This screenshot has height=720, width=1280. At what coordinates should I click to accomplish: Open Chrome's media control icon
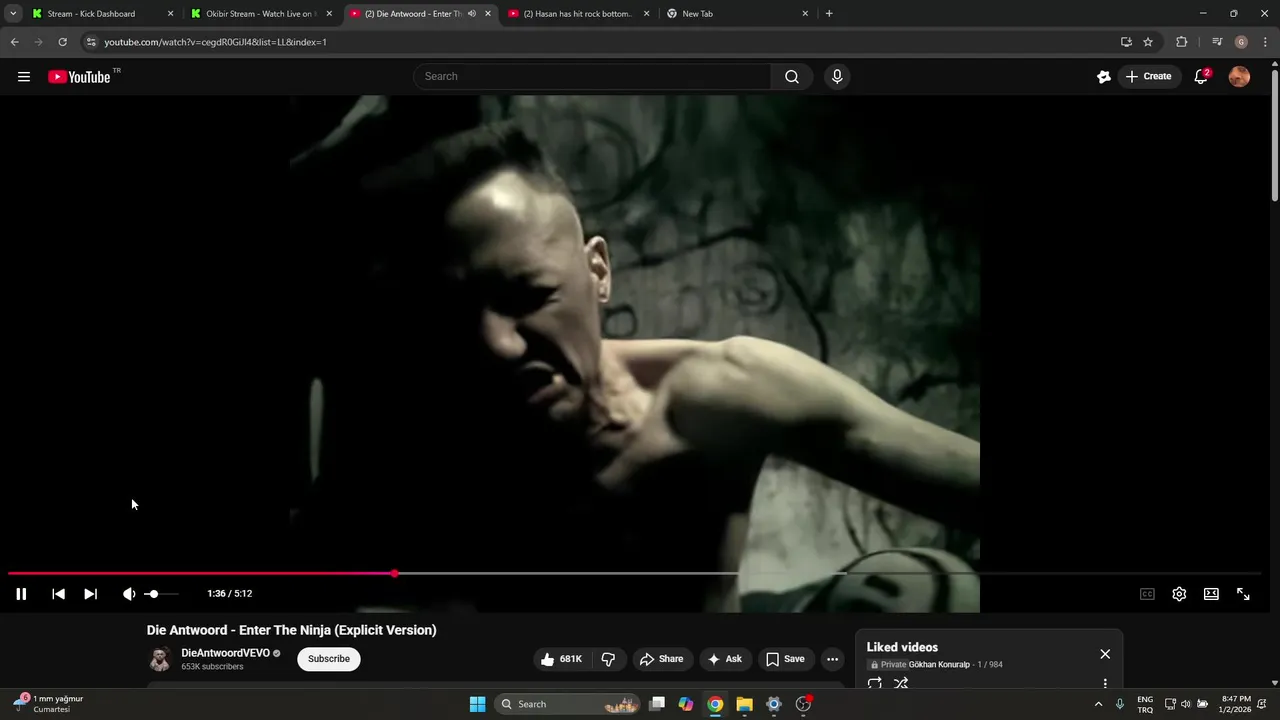coord(1217,42)
